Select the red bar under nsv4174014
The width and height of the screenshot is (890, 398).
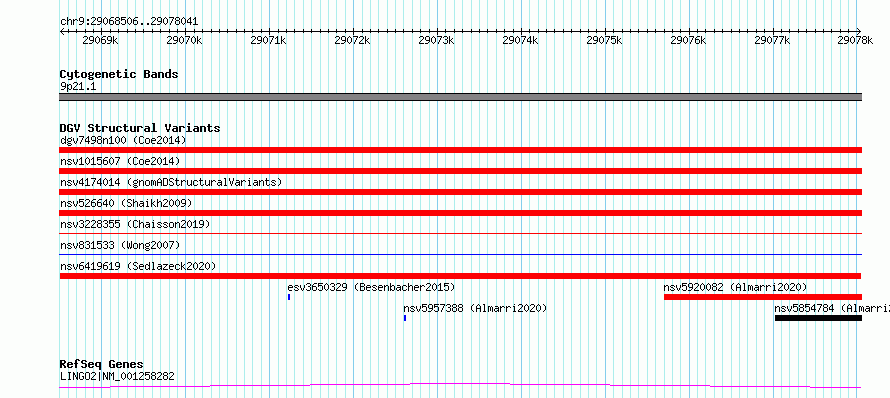point(461,192)
